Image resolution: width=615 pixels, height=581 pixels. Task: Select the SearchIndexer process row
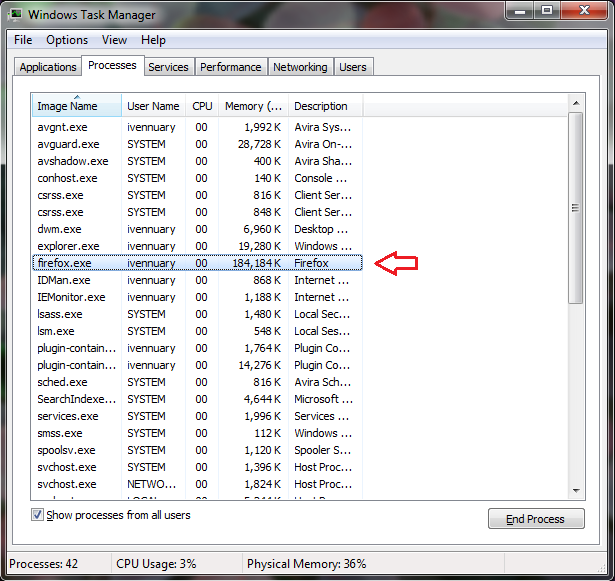(197, 399)
